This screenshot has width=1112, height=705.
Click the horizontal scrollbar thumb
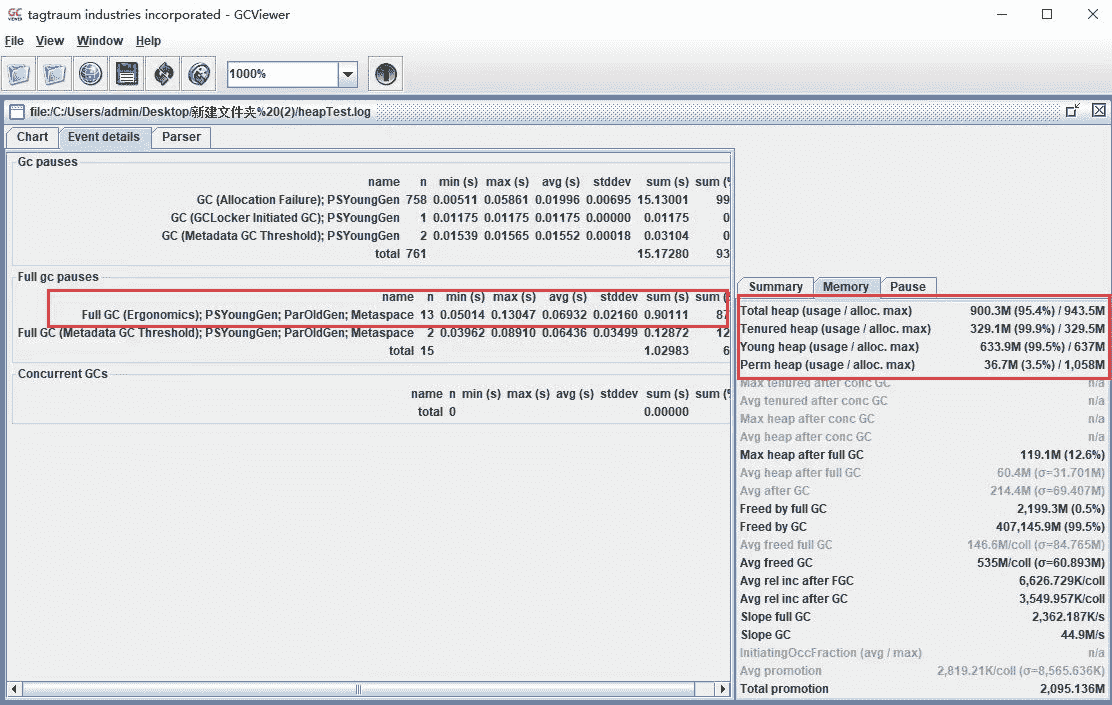357,689
